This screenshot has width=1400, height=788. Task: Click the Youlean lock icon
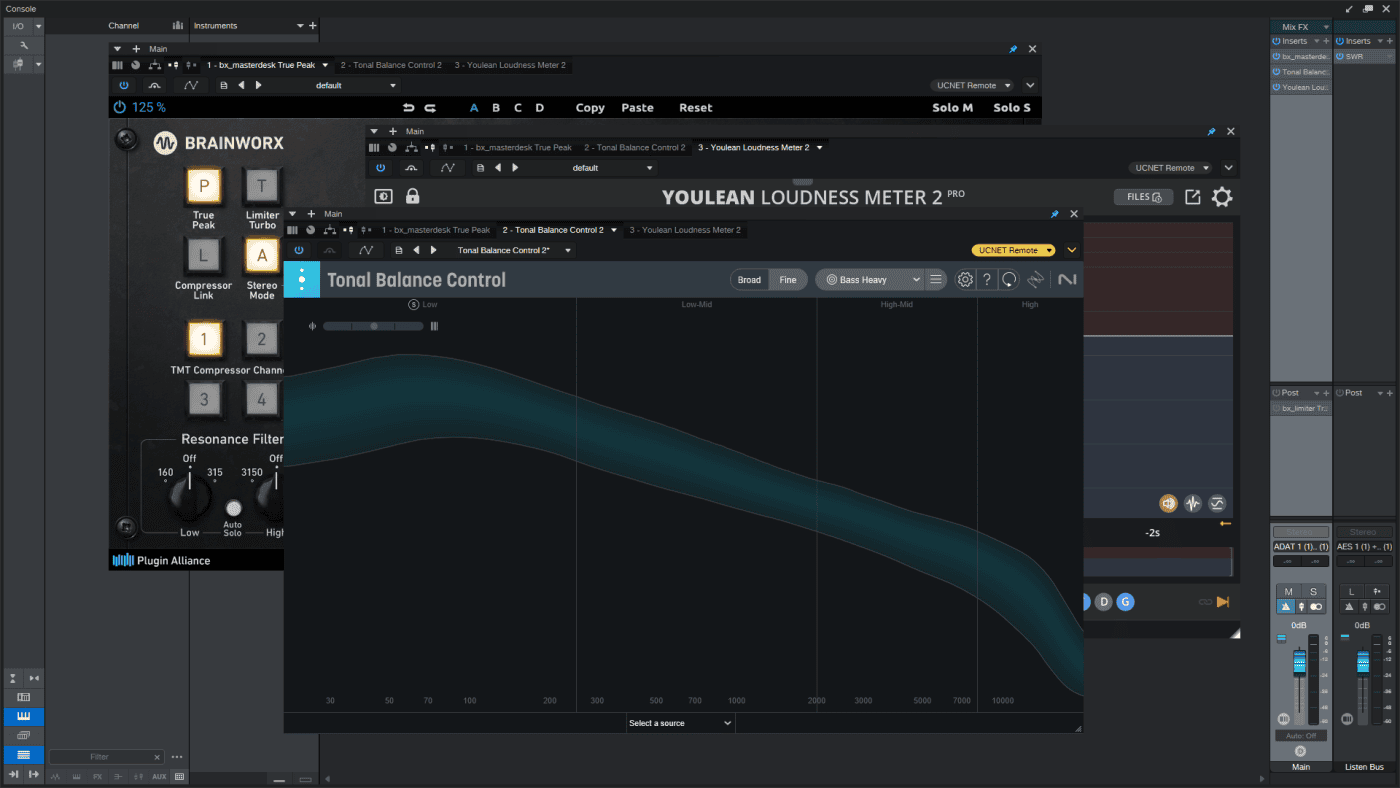pyautogui.click(x=412, y=197)
